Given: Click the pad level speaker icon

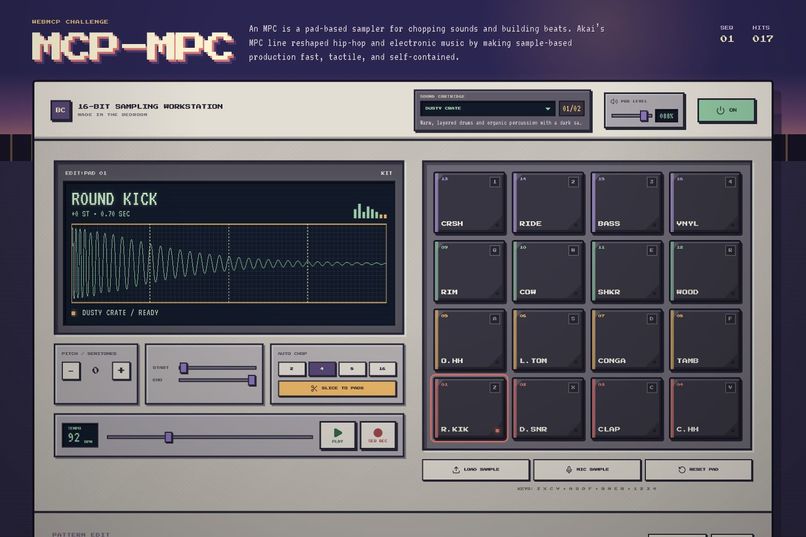Looking at the screenshot, I should tap(614, 101).
